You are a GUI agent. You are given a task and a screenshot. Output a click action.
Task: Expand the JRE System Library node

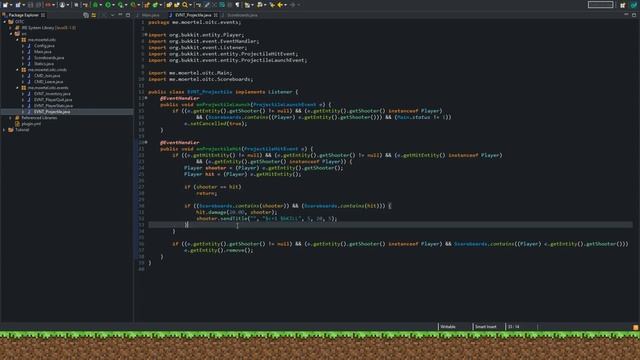tap(11, 28)
